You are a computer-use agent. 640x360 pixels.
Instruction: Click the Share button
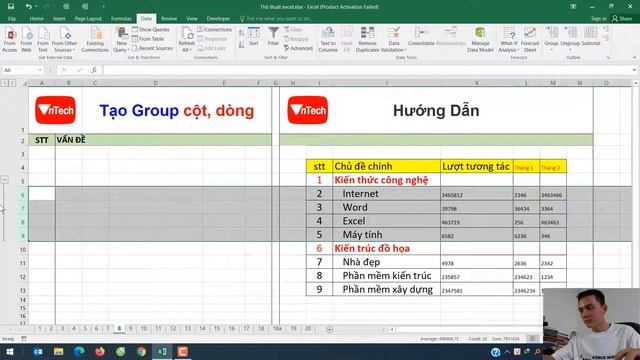tap(622, 18)
